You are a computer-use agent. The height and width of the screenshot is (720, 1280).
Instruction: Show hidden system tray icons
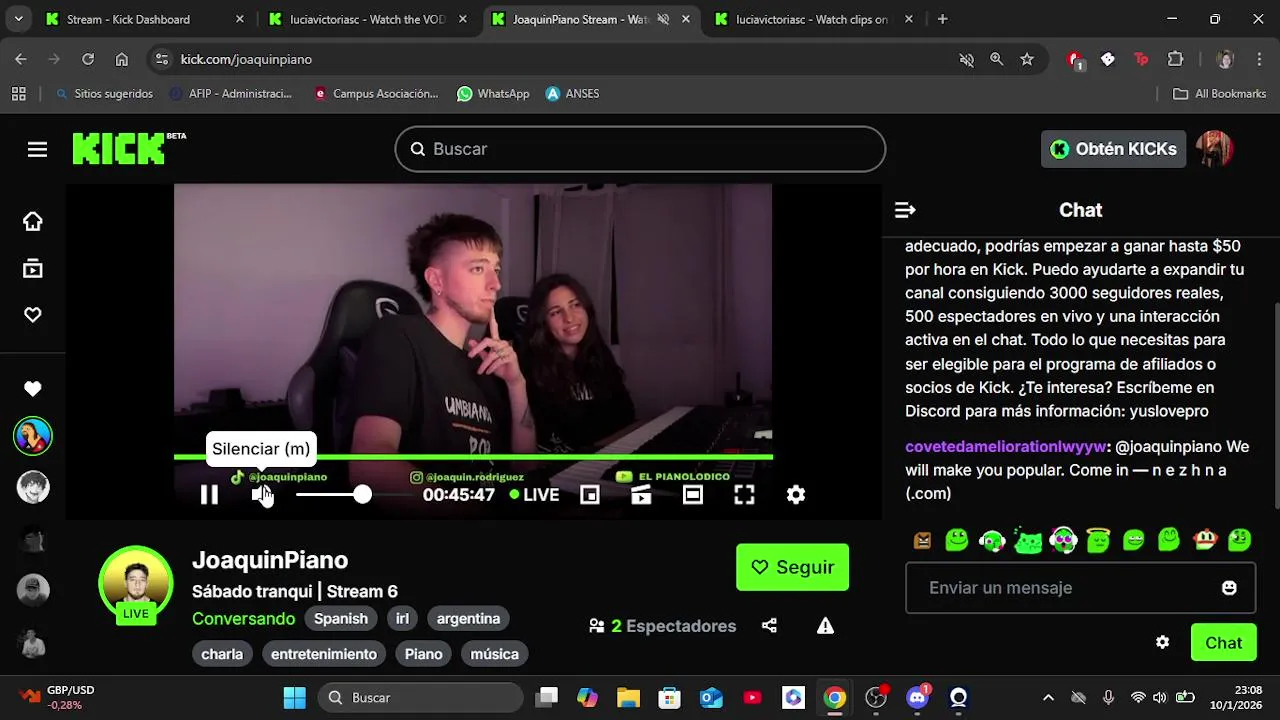[1048, 697]
